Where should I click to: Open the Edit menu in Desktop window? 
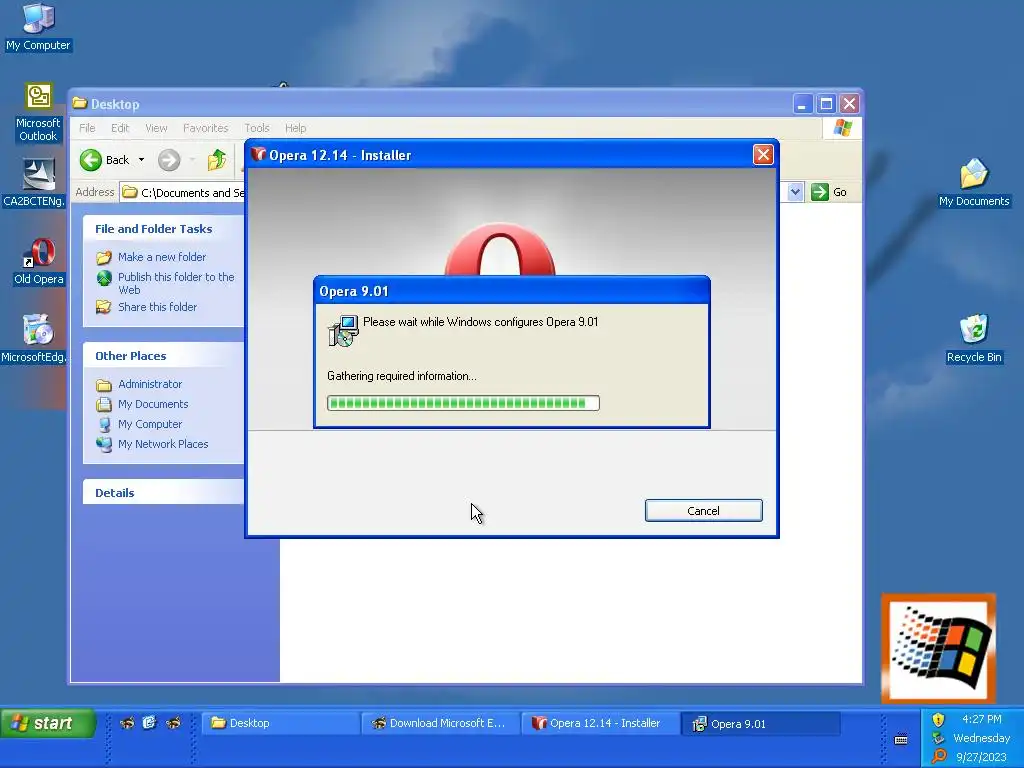pos(120,128)
